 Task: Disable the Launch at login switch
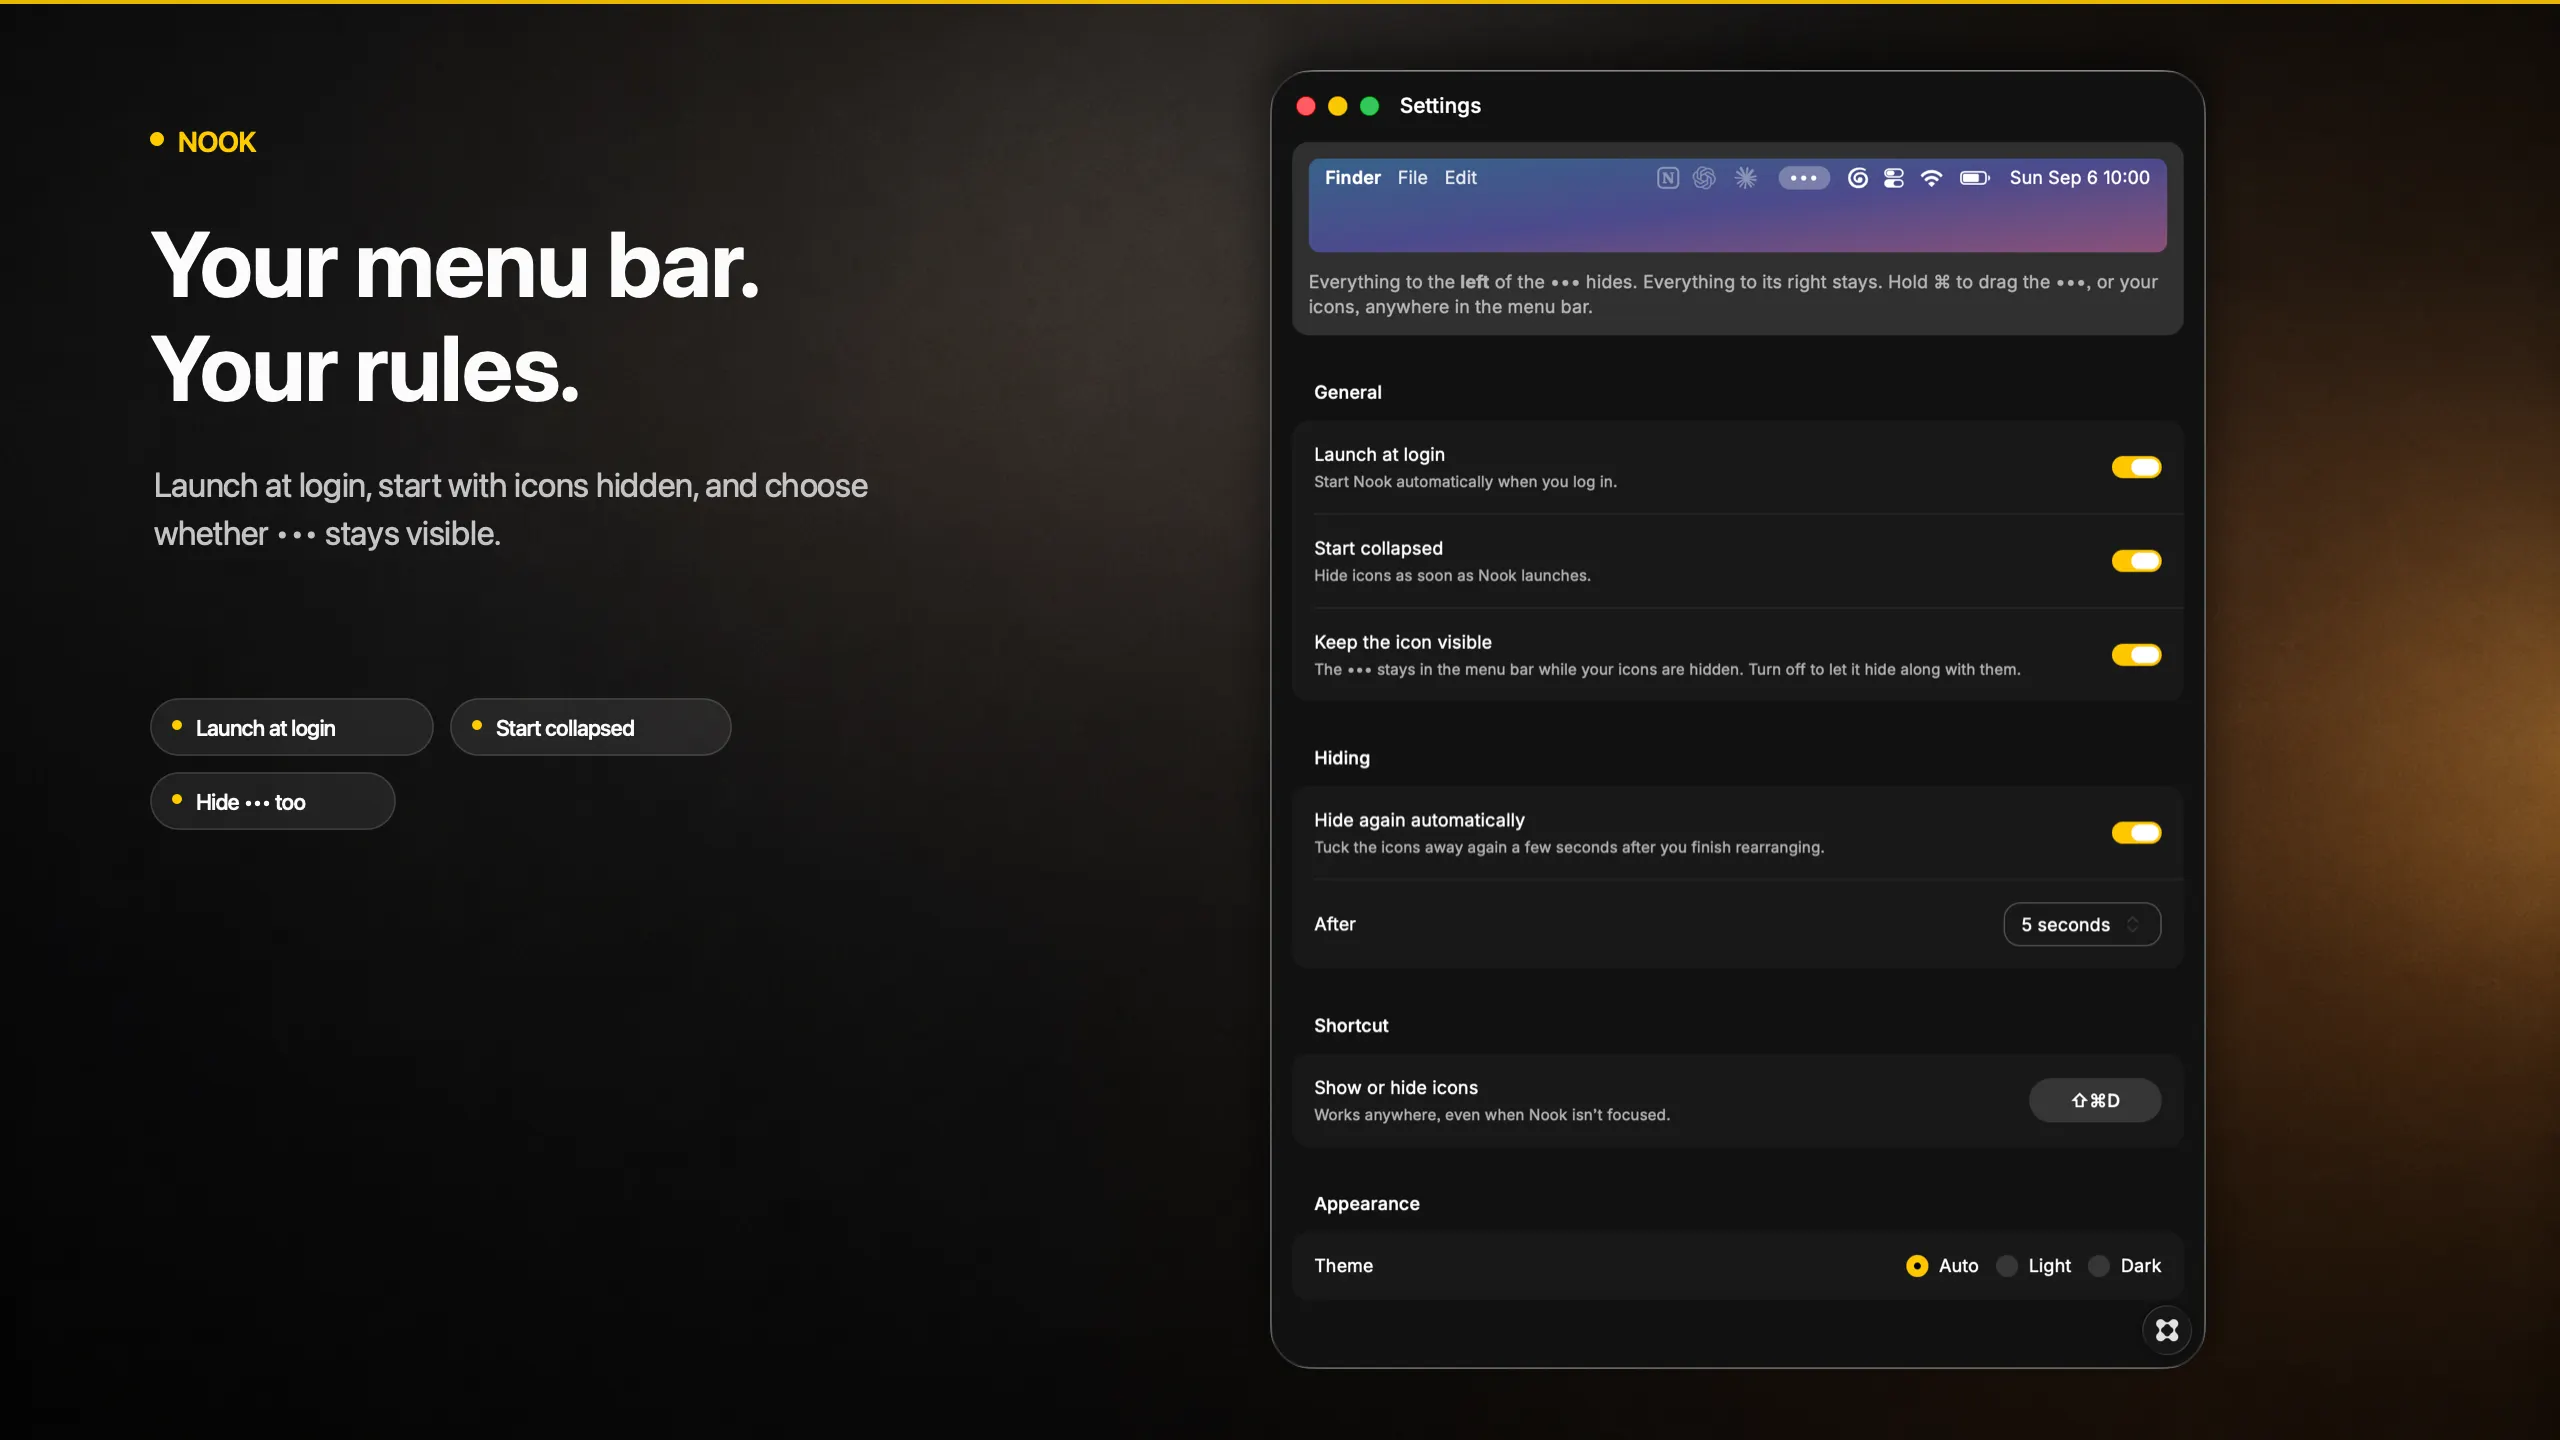(2136, 467)
